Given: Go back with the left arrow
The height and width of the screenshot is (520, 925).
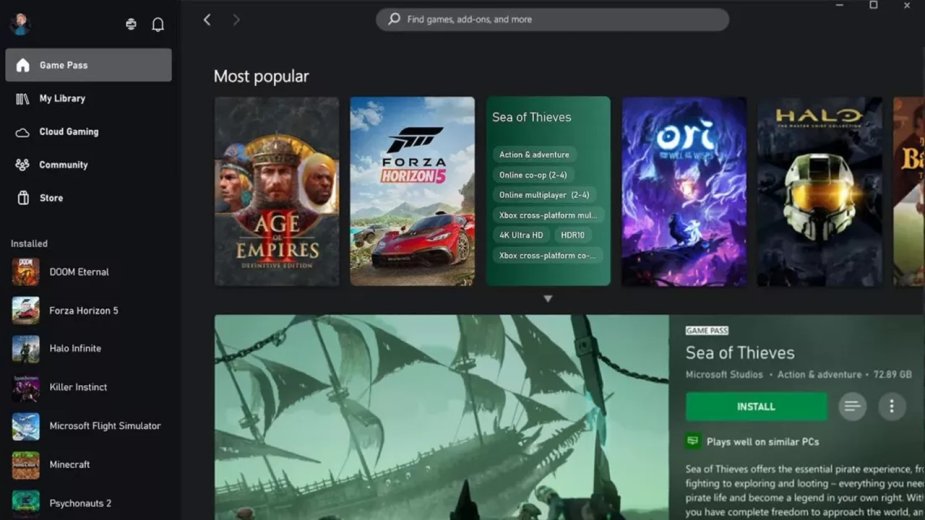Looking at the screenshot, I should pos(207,19).
